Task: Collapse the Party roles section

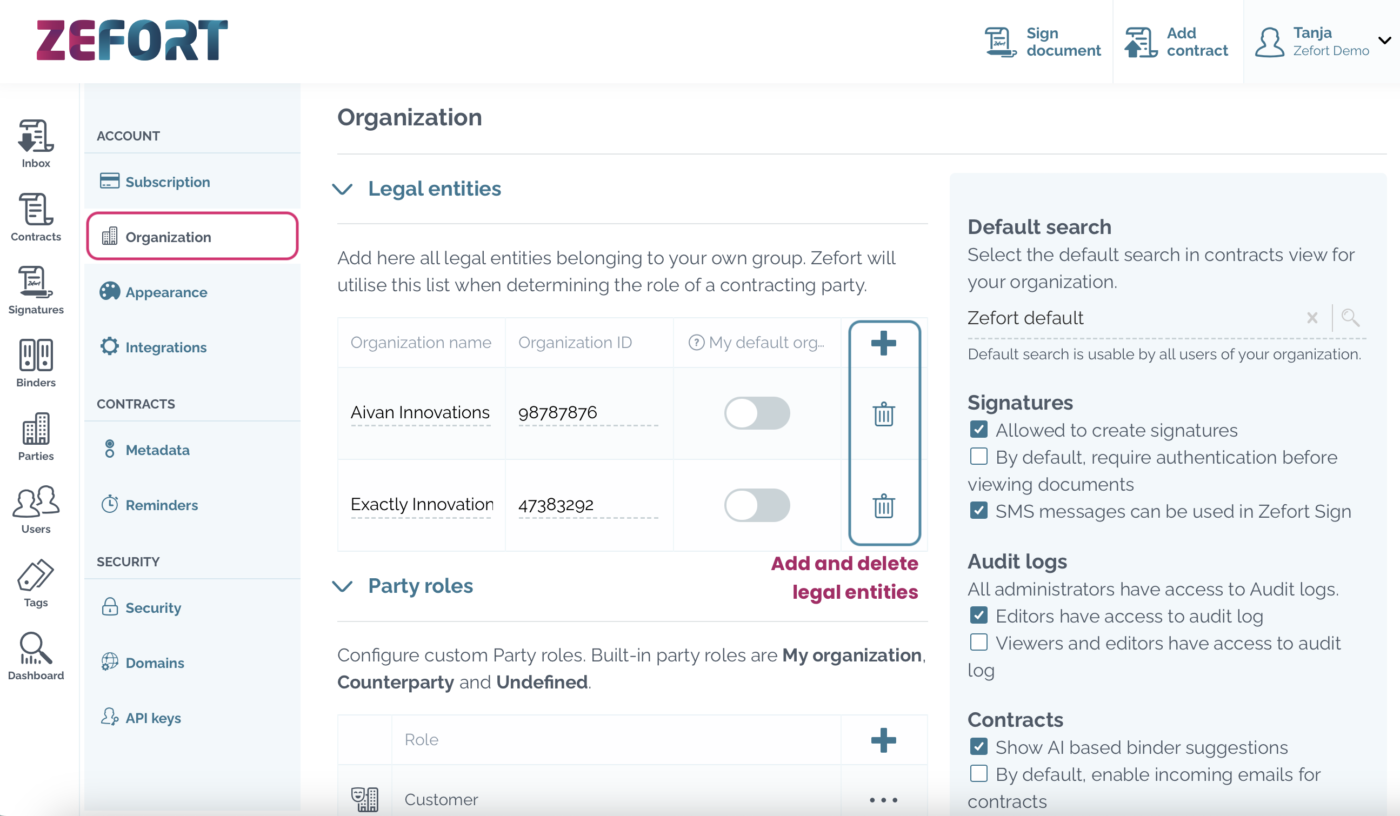Action: pos(342,586)
